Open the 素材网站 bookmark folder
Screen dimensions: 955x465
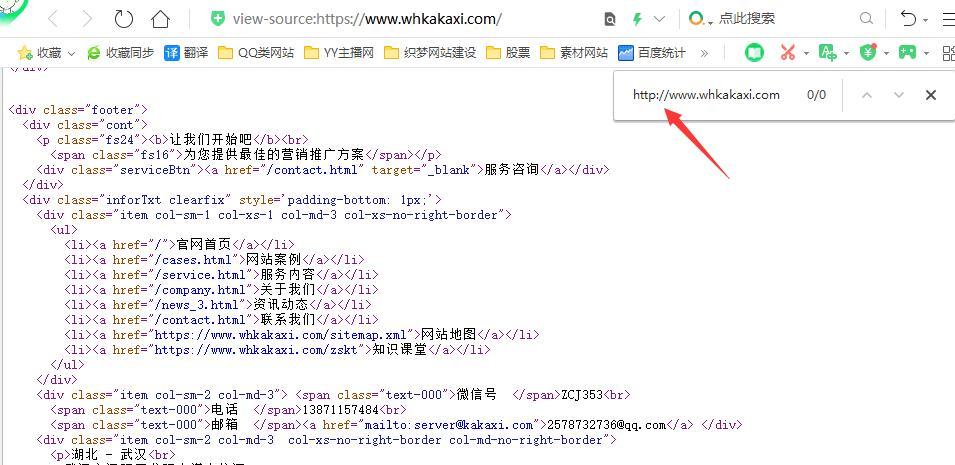point(574,53)
